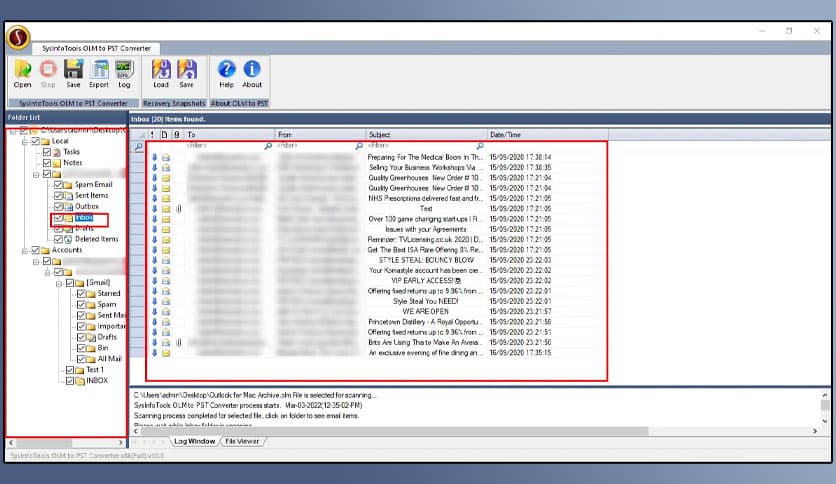Click the Save floppy disk icon
The width and height of the screenshot is (836, 484).
[74, 69]
